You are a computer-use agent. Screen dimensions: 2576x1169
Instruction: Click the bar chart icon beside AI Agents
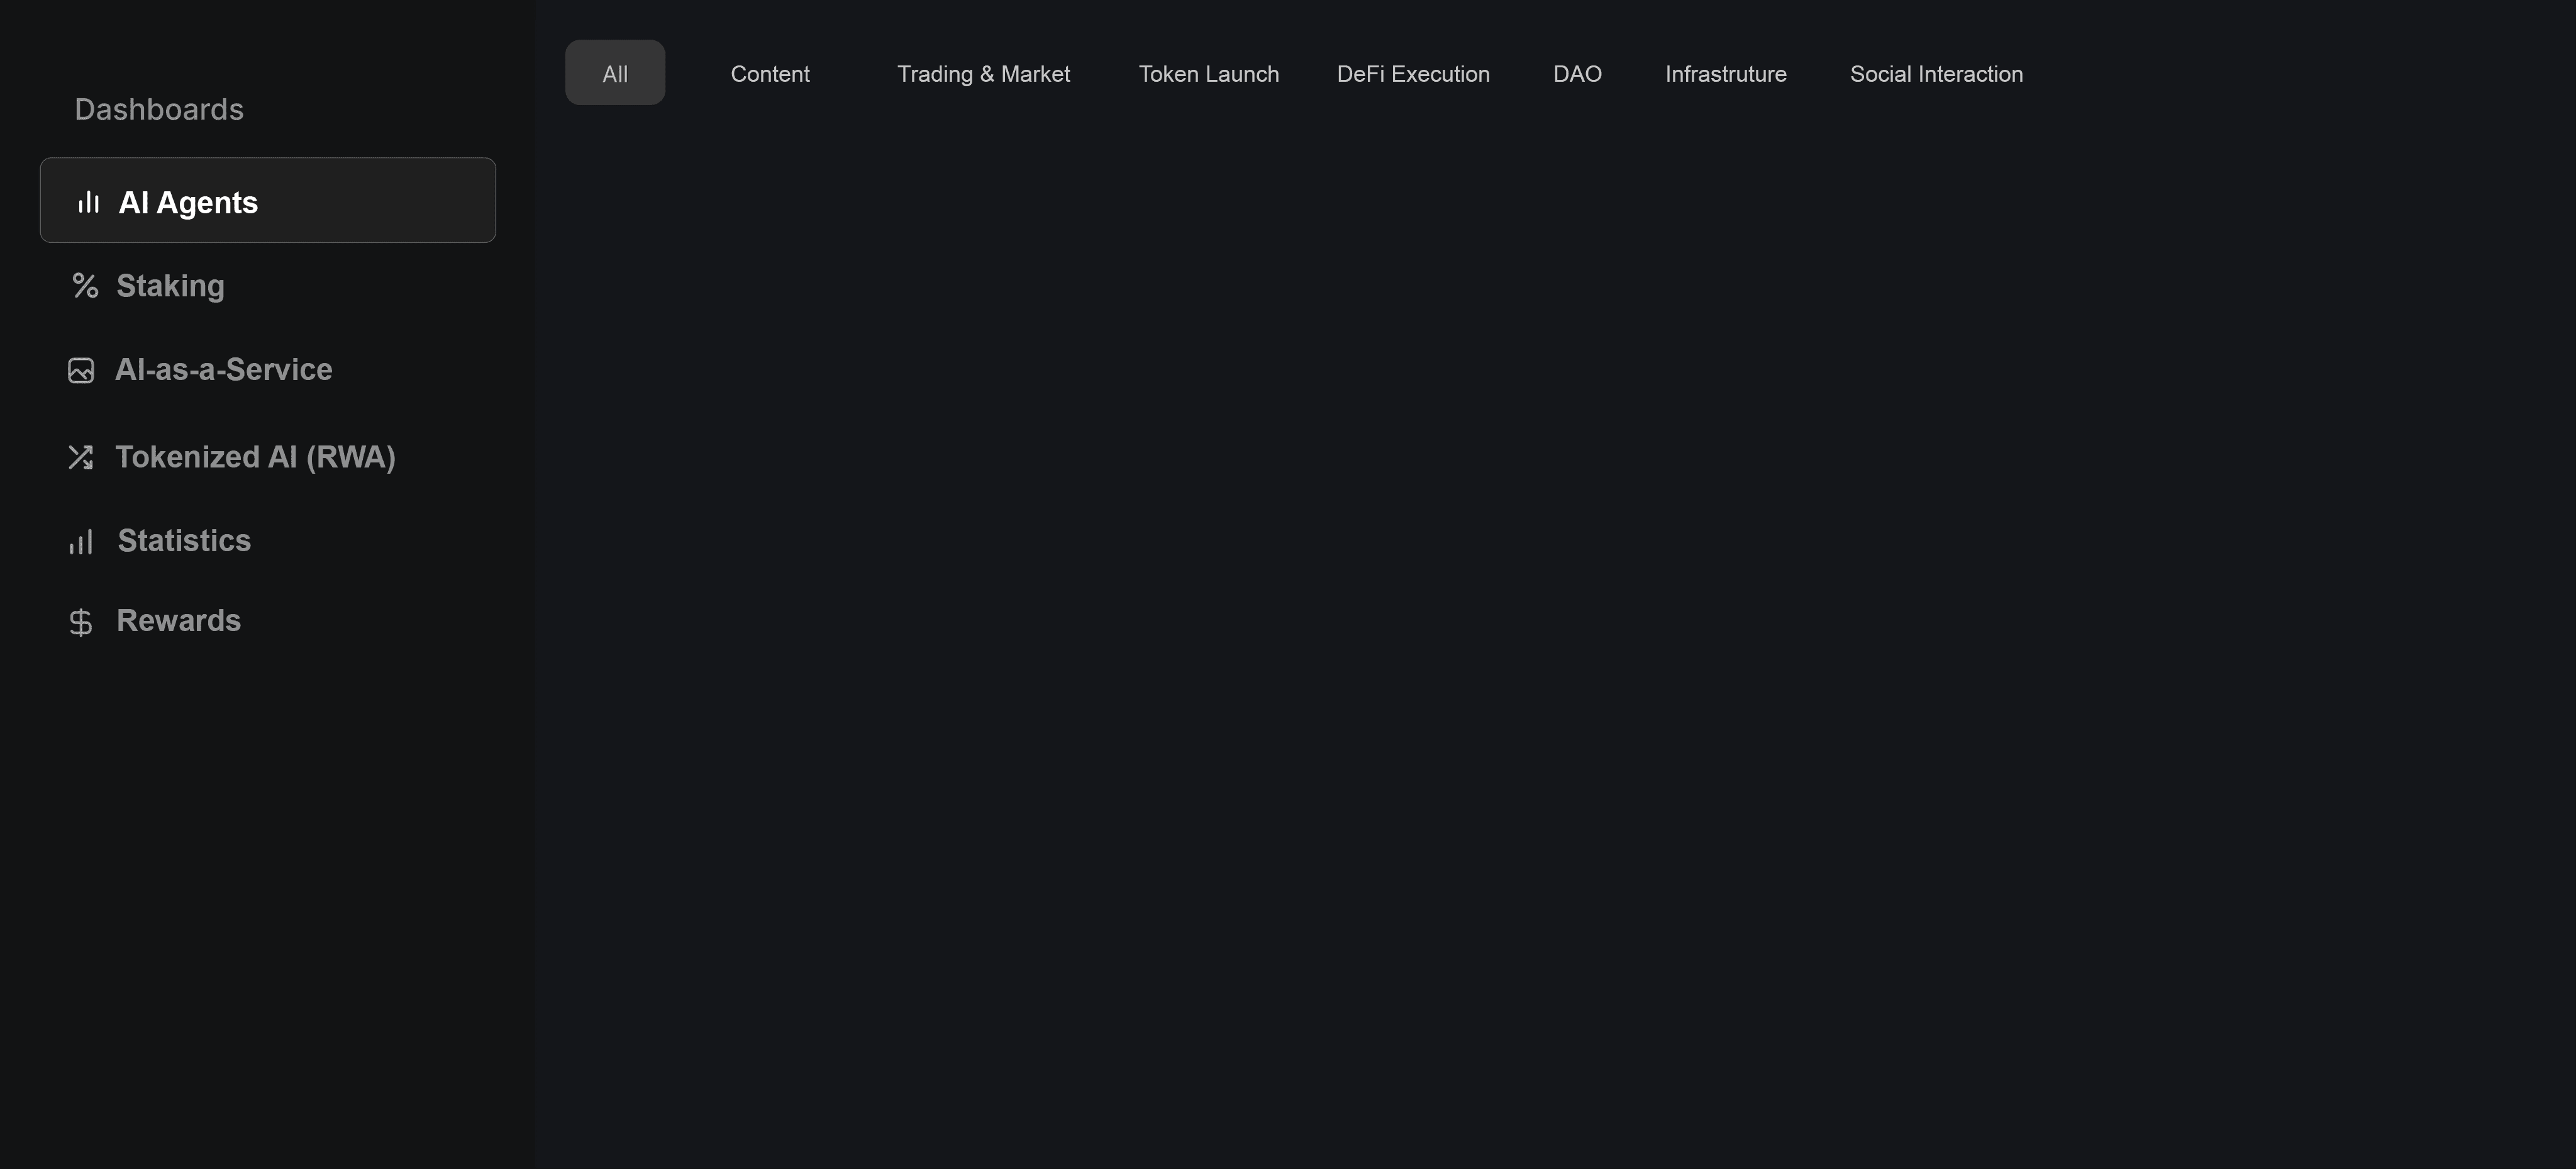coord(89,202)
